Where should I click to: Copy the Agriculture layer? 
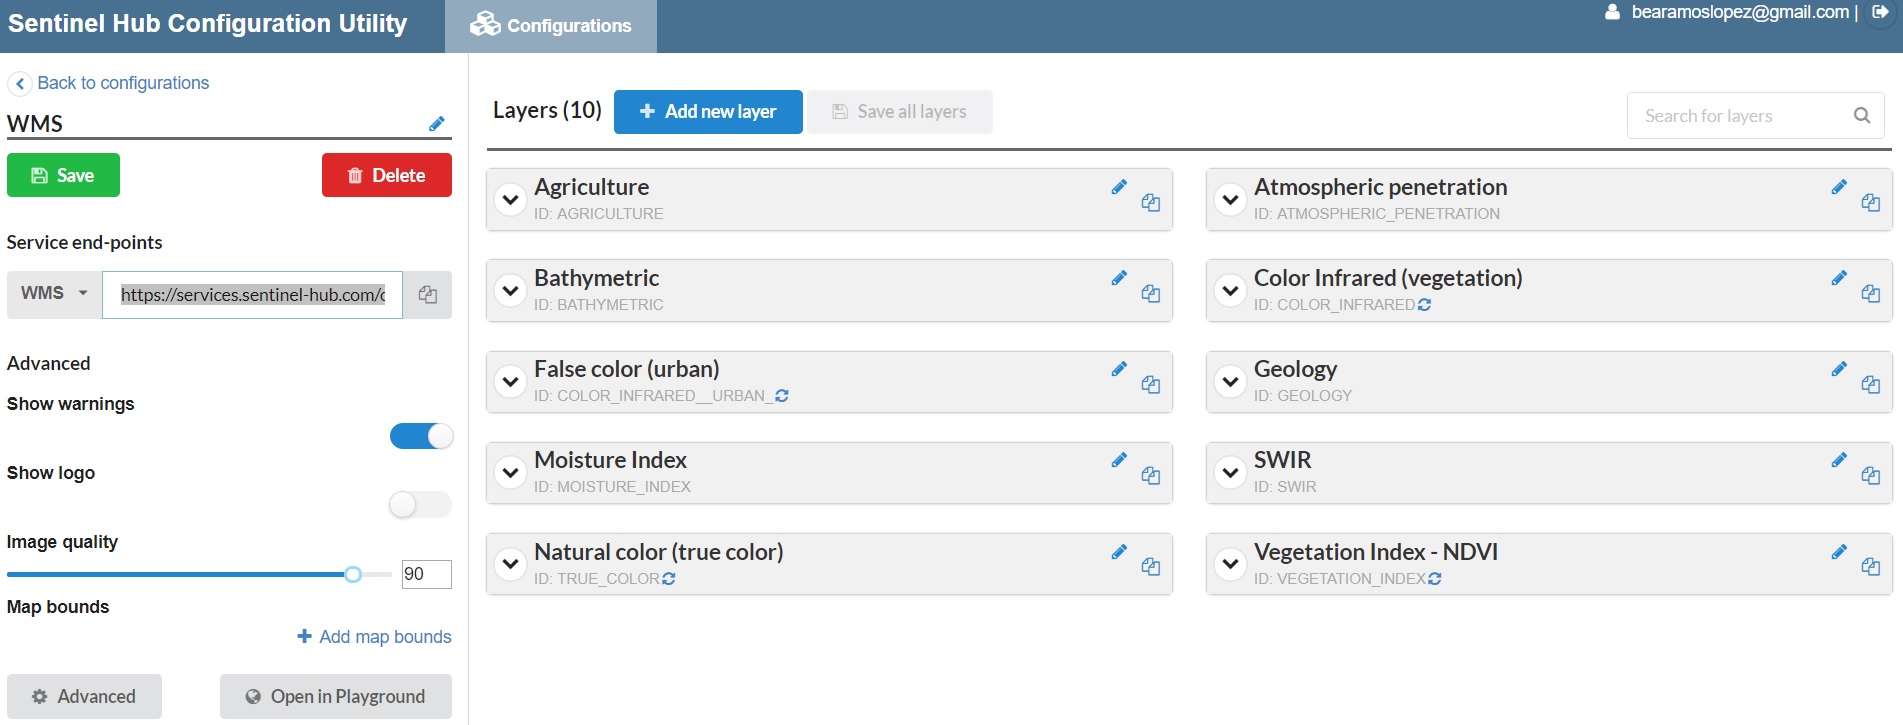(x=1151, y=203)
